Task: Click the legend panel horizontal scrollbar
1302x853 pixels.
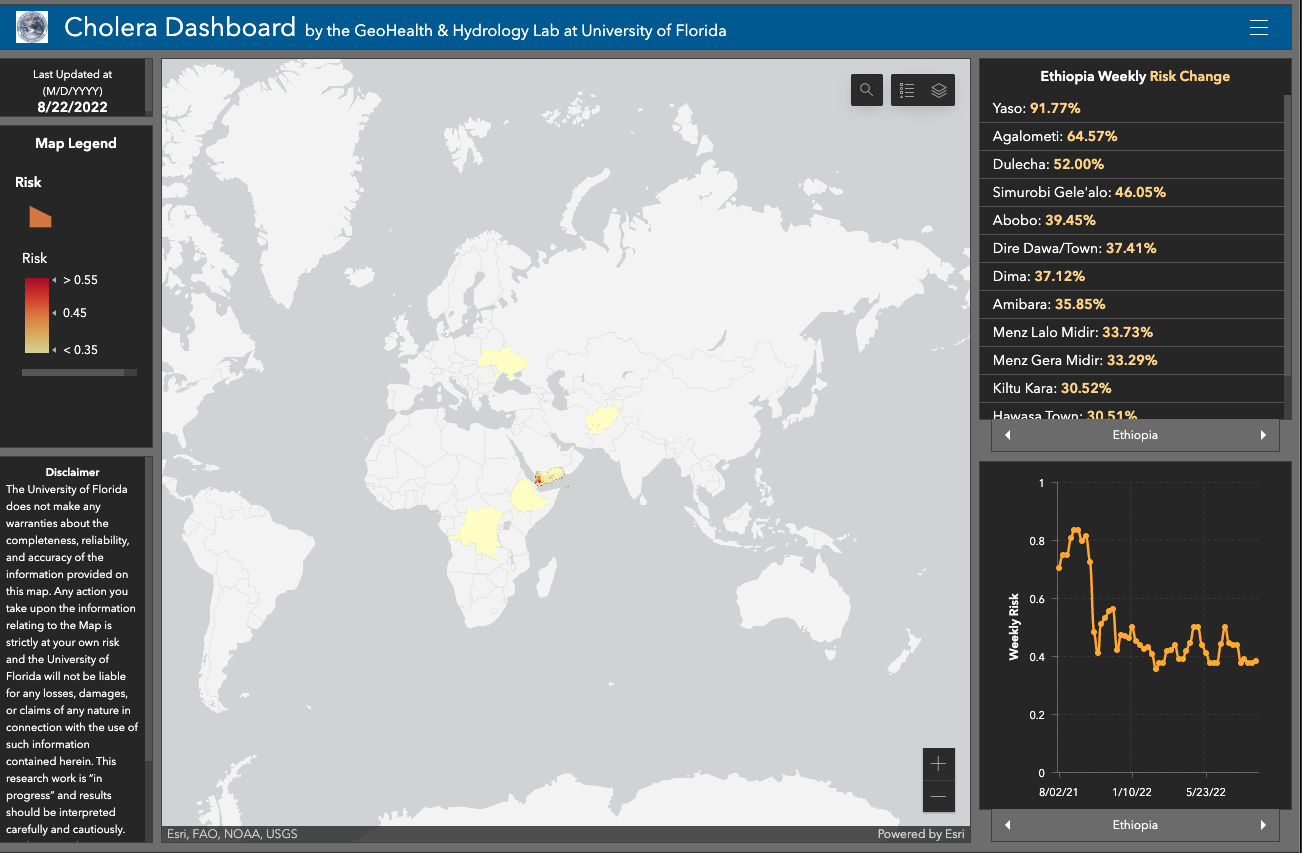Action: click(x=73, y=372)
